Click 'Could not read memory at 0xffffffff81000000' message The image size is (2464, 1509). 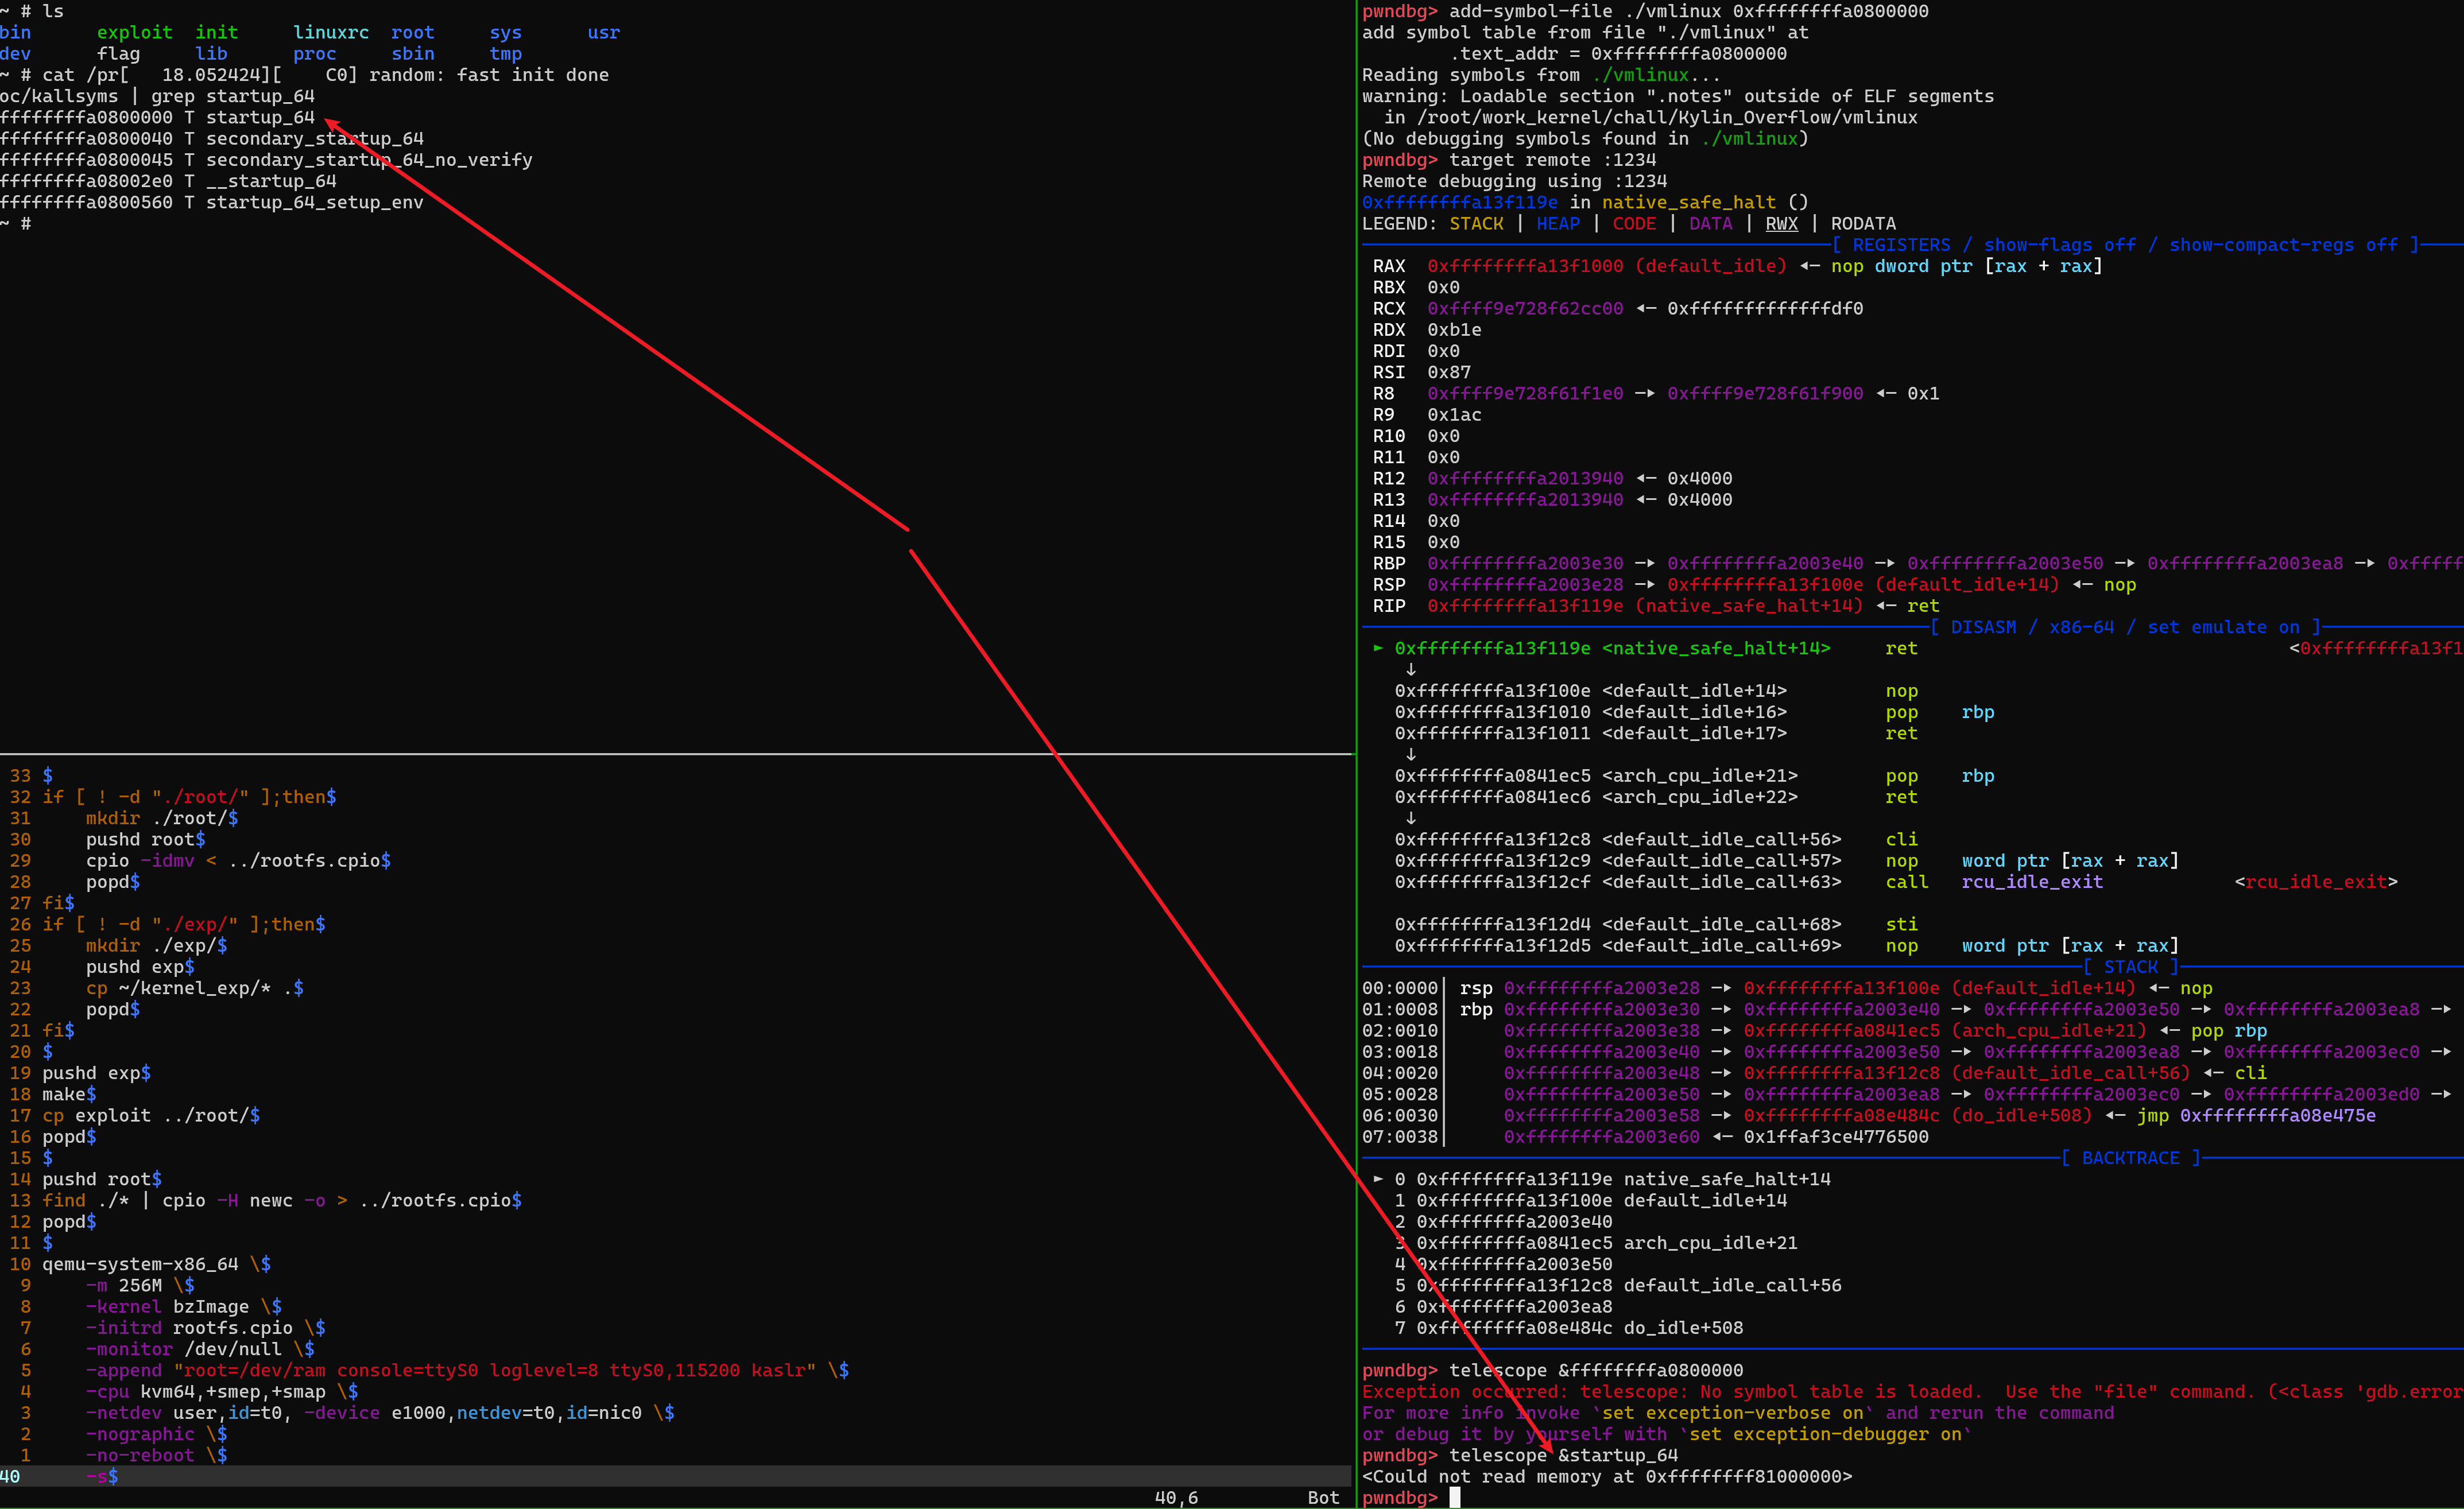tap(1606, 1477)
